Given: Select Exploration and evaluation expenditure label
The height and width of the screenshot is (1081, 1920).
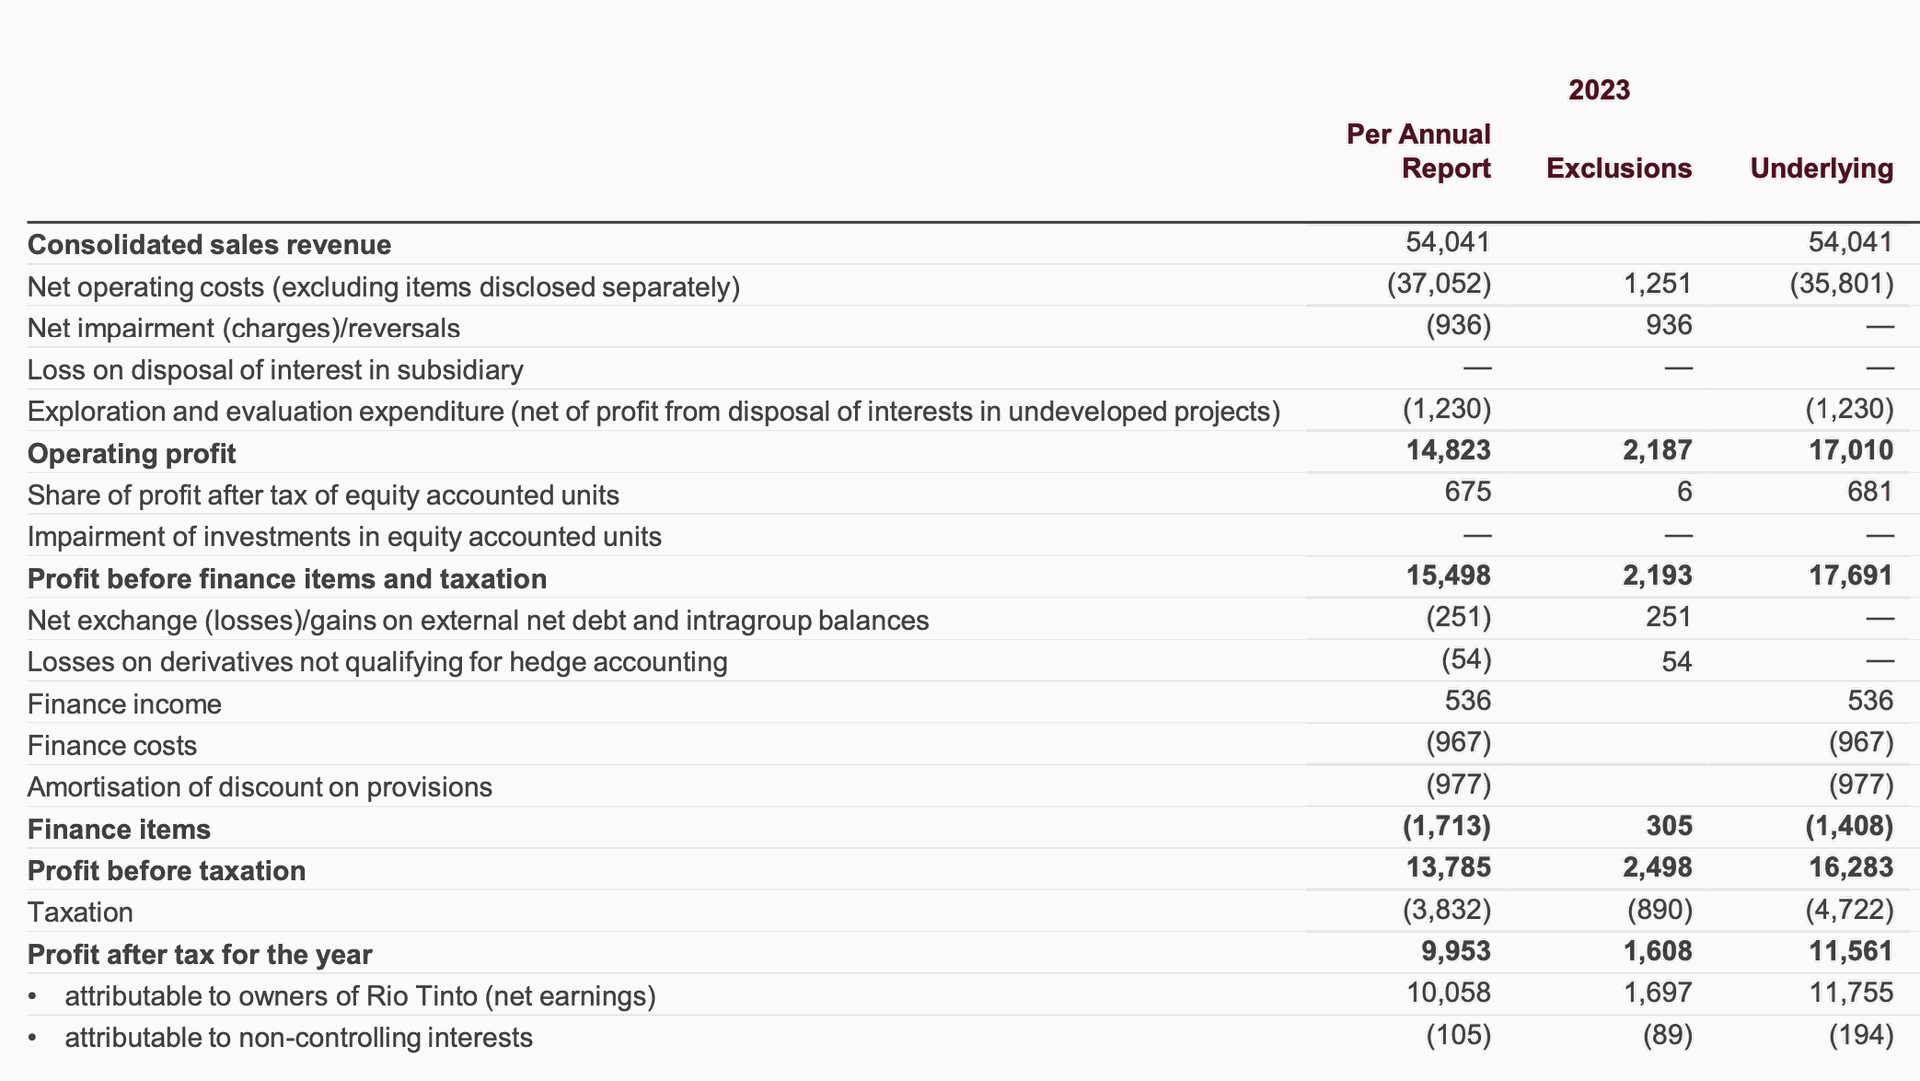Looking at the screenshot, I should tap(653, 412).
